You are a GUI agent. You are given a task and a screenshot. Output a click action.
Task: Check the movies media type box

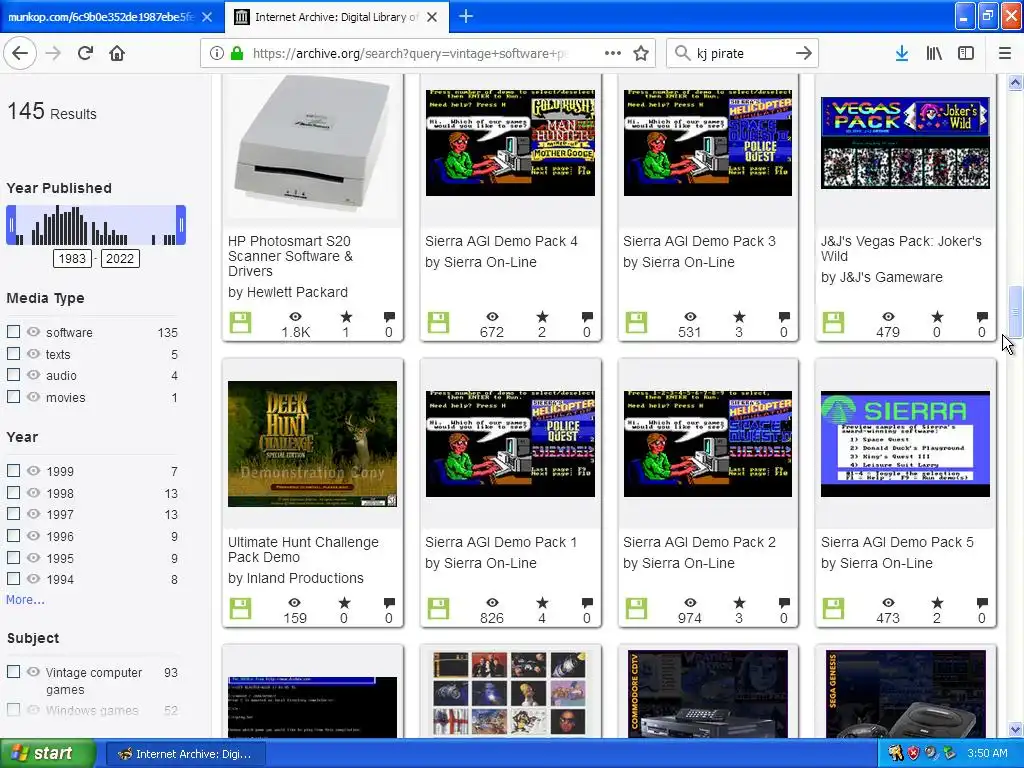coord(13,396)
